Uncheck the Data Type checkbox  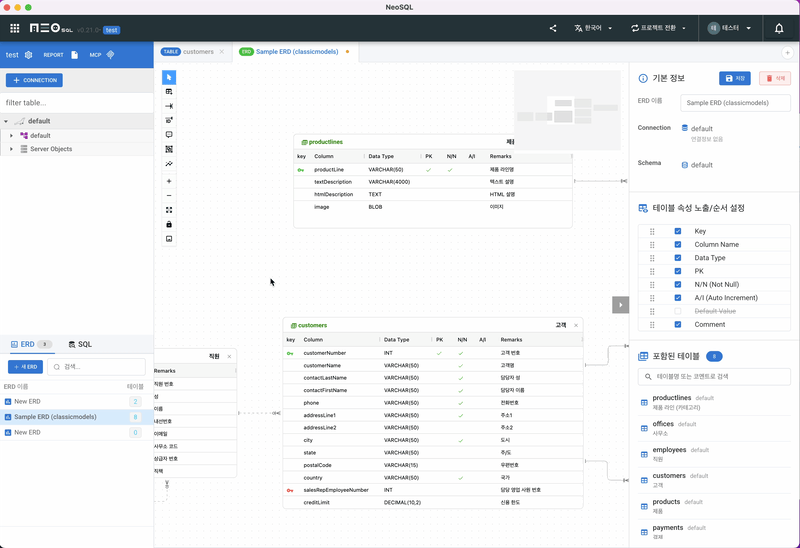coord(677,258)
